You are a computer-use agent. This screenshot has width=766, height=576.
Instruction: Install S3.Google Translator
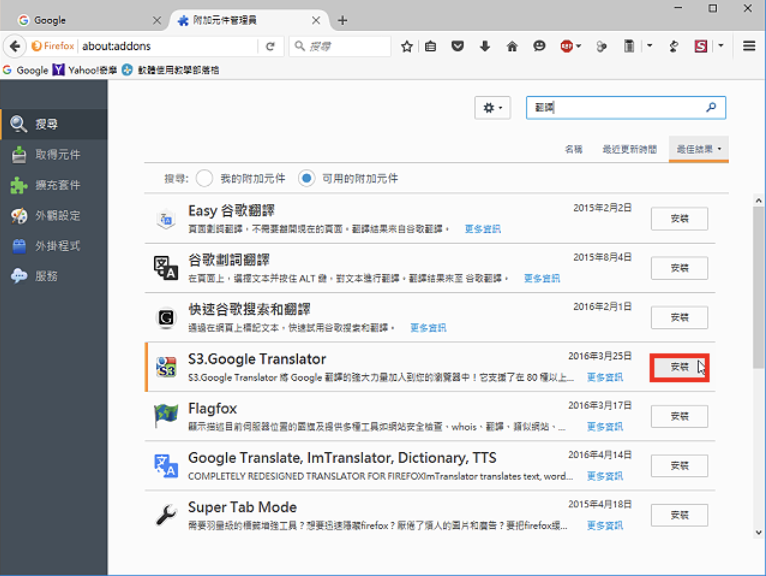point(679,367)
